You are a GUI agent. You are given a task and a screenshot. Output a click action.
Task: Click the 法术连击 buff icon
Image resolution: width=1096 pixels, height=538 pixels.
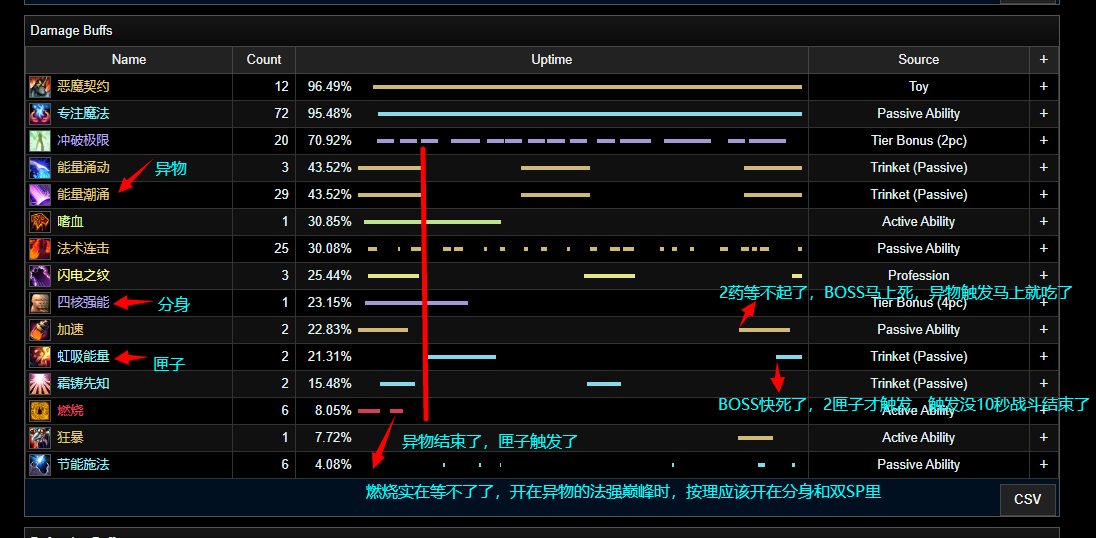tap(39, 249)
